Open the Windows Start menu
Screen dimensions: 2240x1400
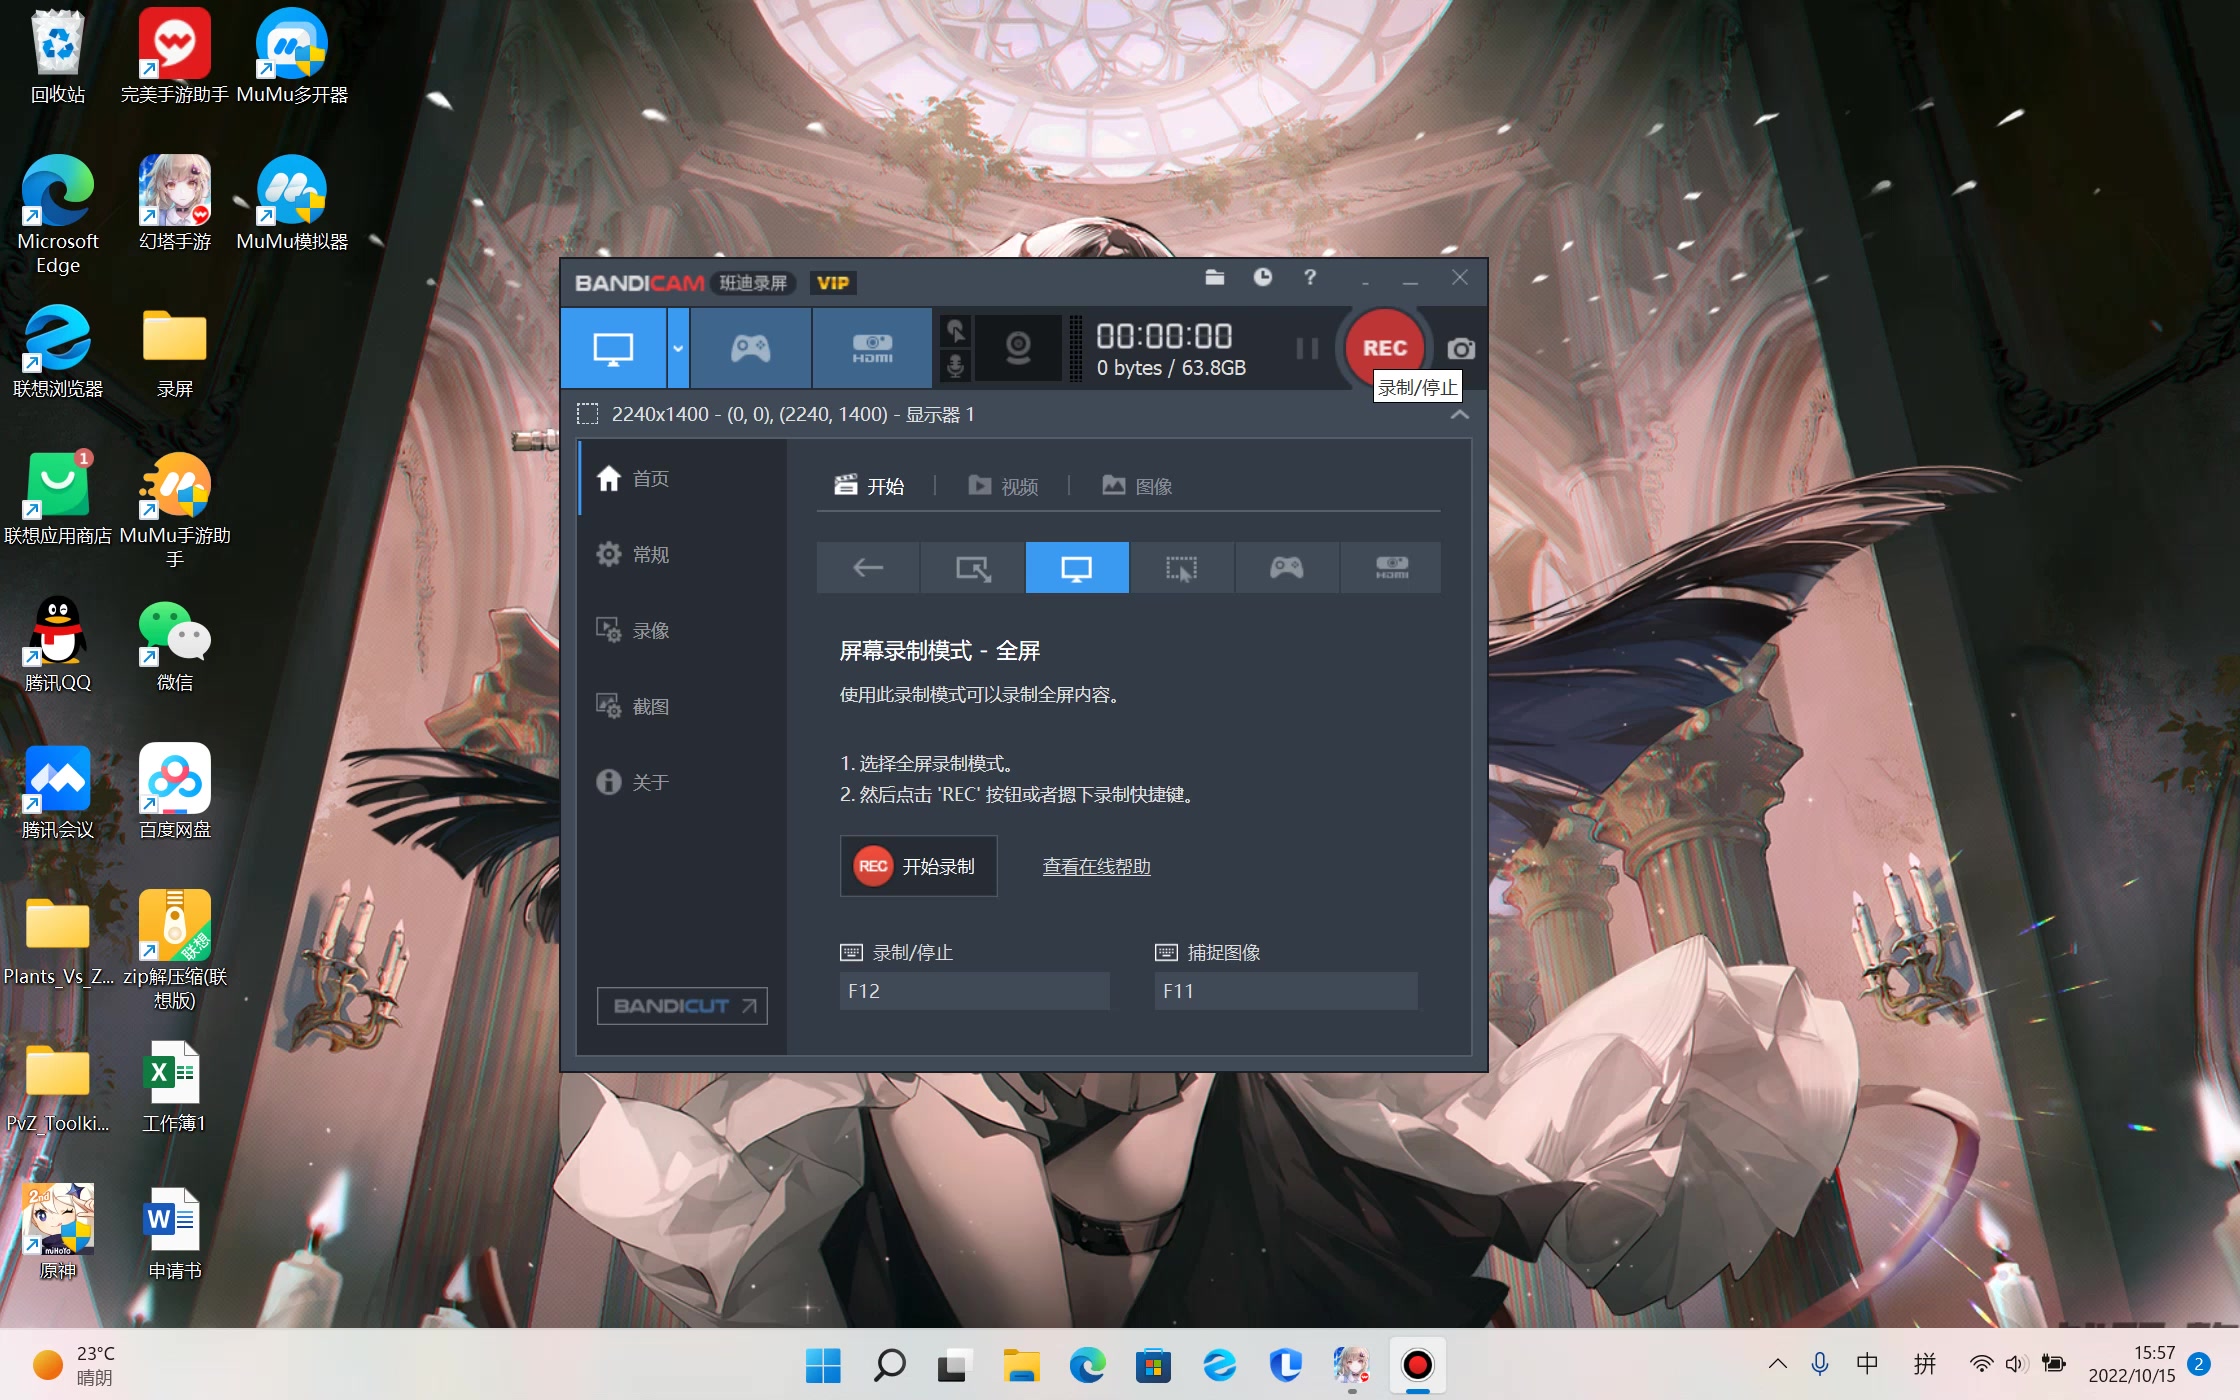coord(823,1365)
